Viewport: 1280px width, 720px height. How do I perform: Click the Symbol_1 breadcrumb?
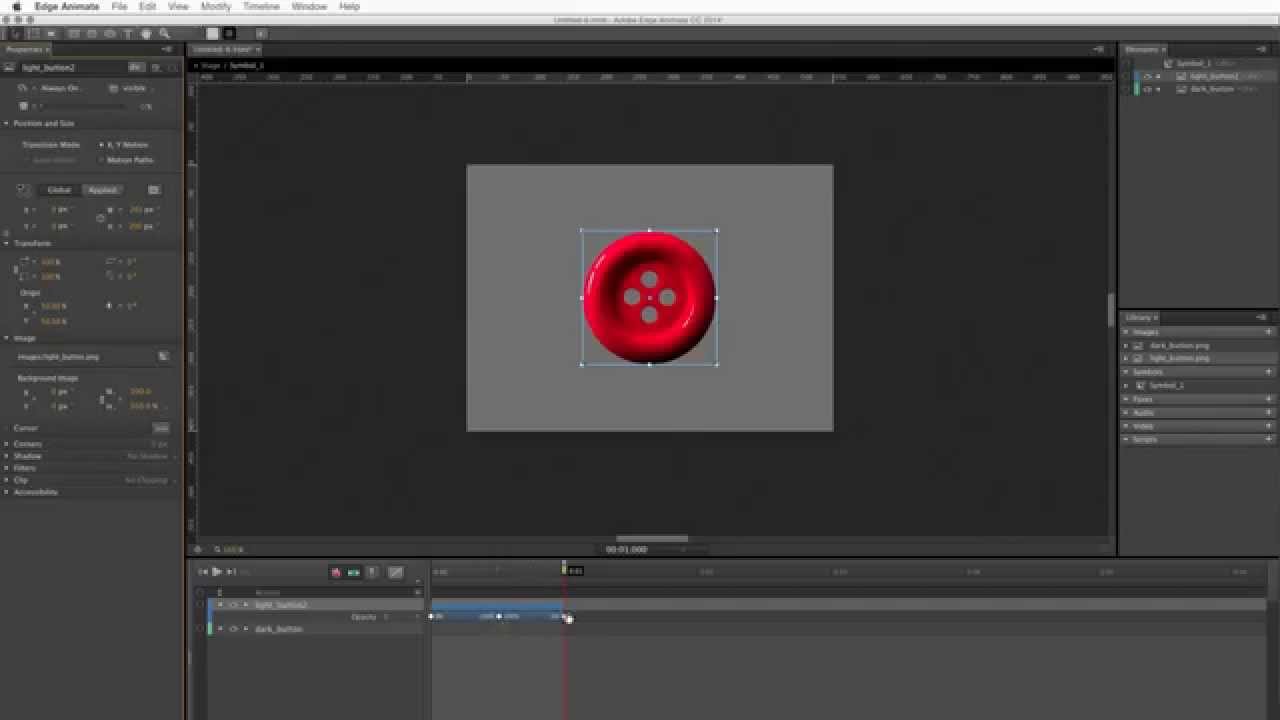[x=246, y=65]
